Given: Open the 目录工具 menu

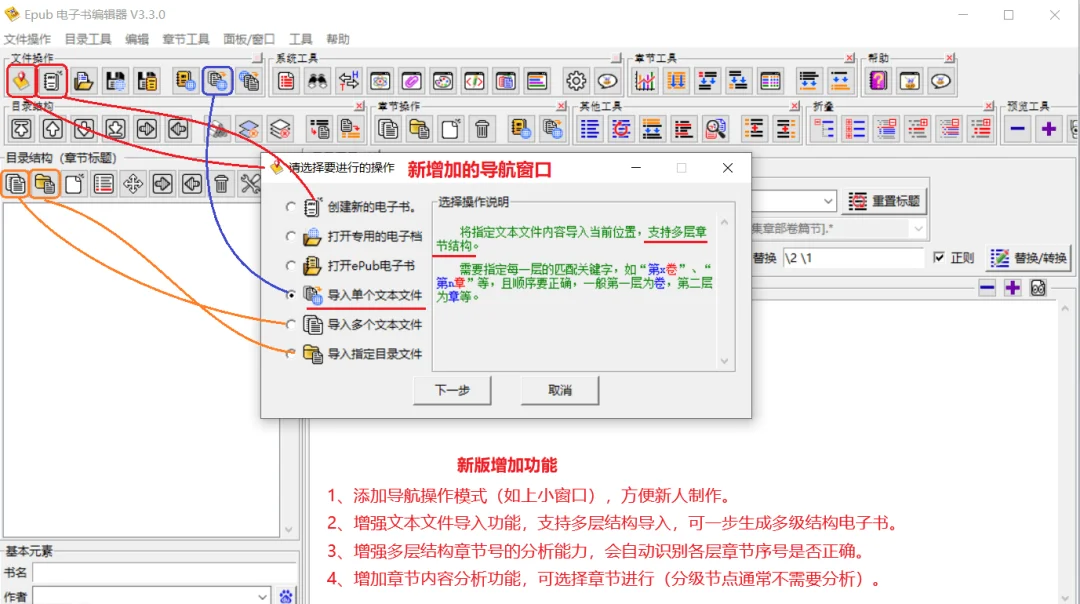Looking at the screenshot, I should click(87, 39).
